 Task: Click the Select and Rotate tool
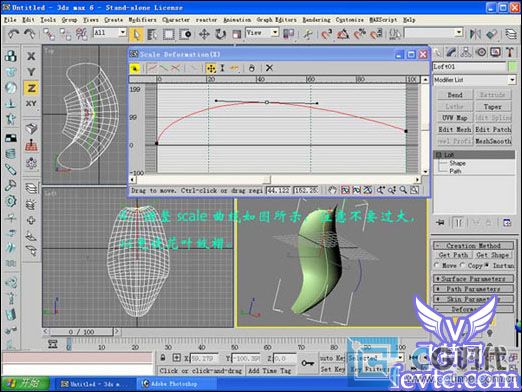point(220,34)
